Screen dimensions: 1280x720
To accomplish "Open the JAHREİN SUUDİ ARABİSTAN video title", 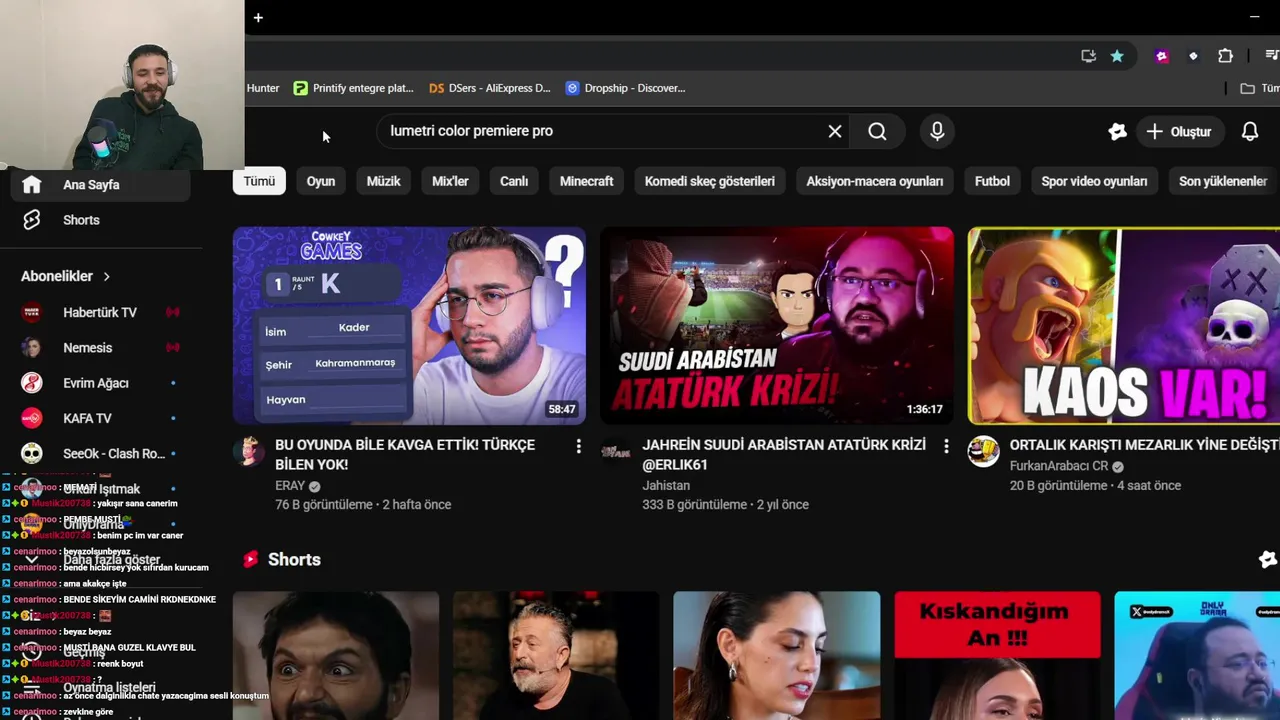I will click(x=784, y=454).
